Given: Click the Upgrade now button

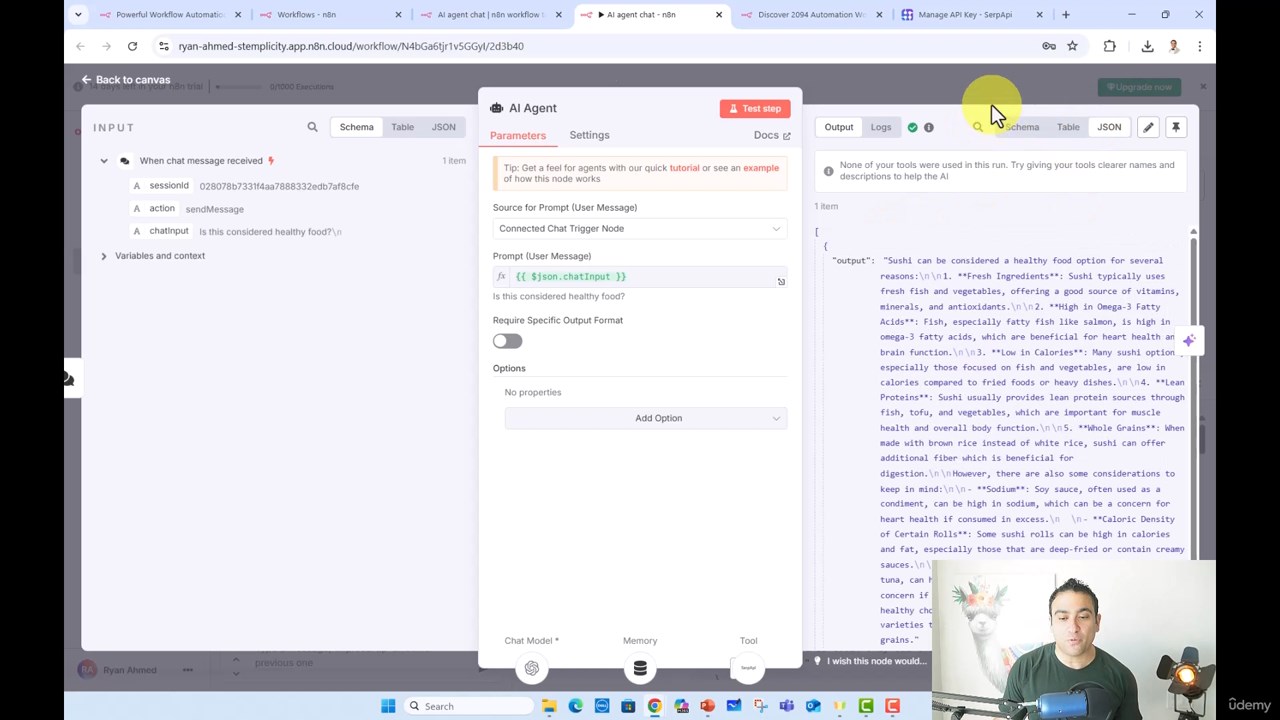Looking at the screenshot, I should pos(1140,87).
